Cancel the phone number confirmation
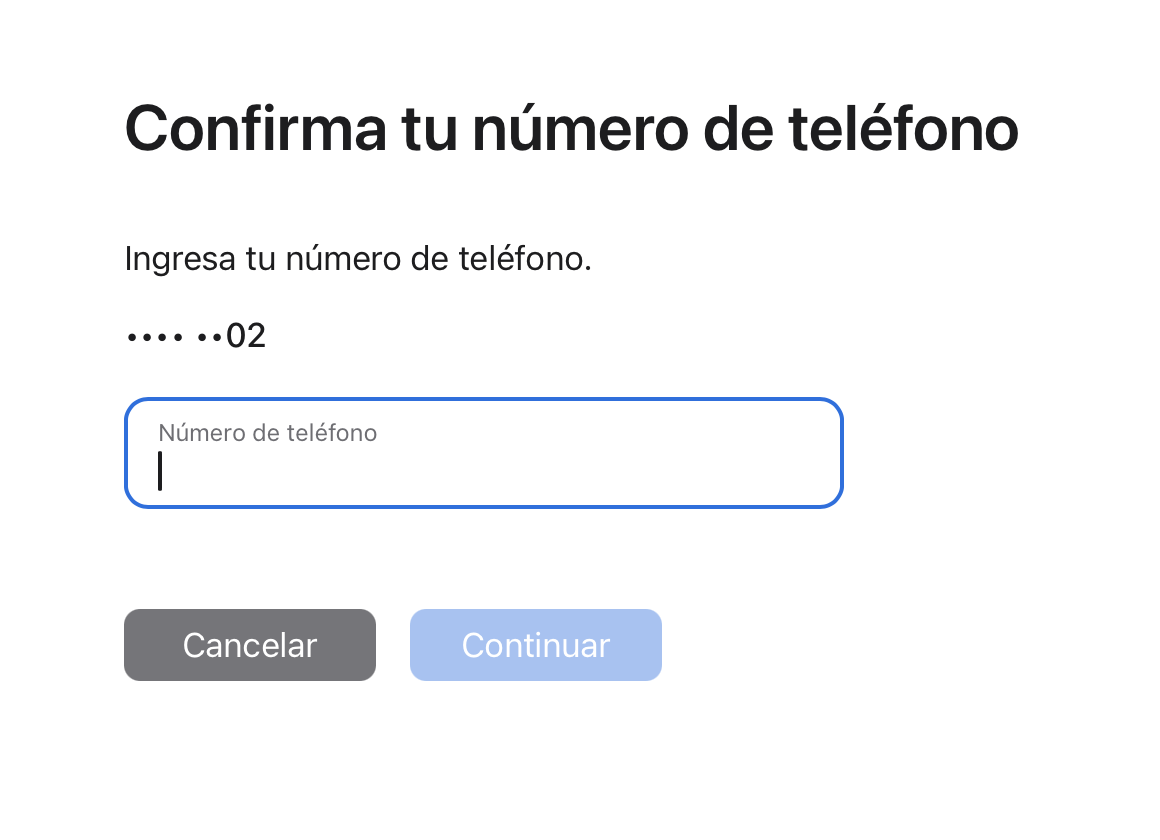The height and width of the screenshot is (840, 1160). click(x=249, y=645)
